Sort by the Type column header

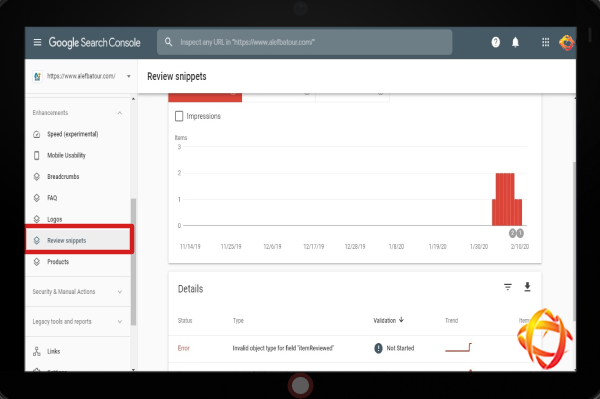(x=238, y=321)
